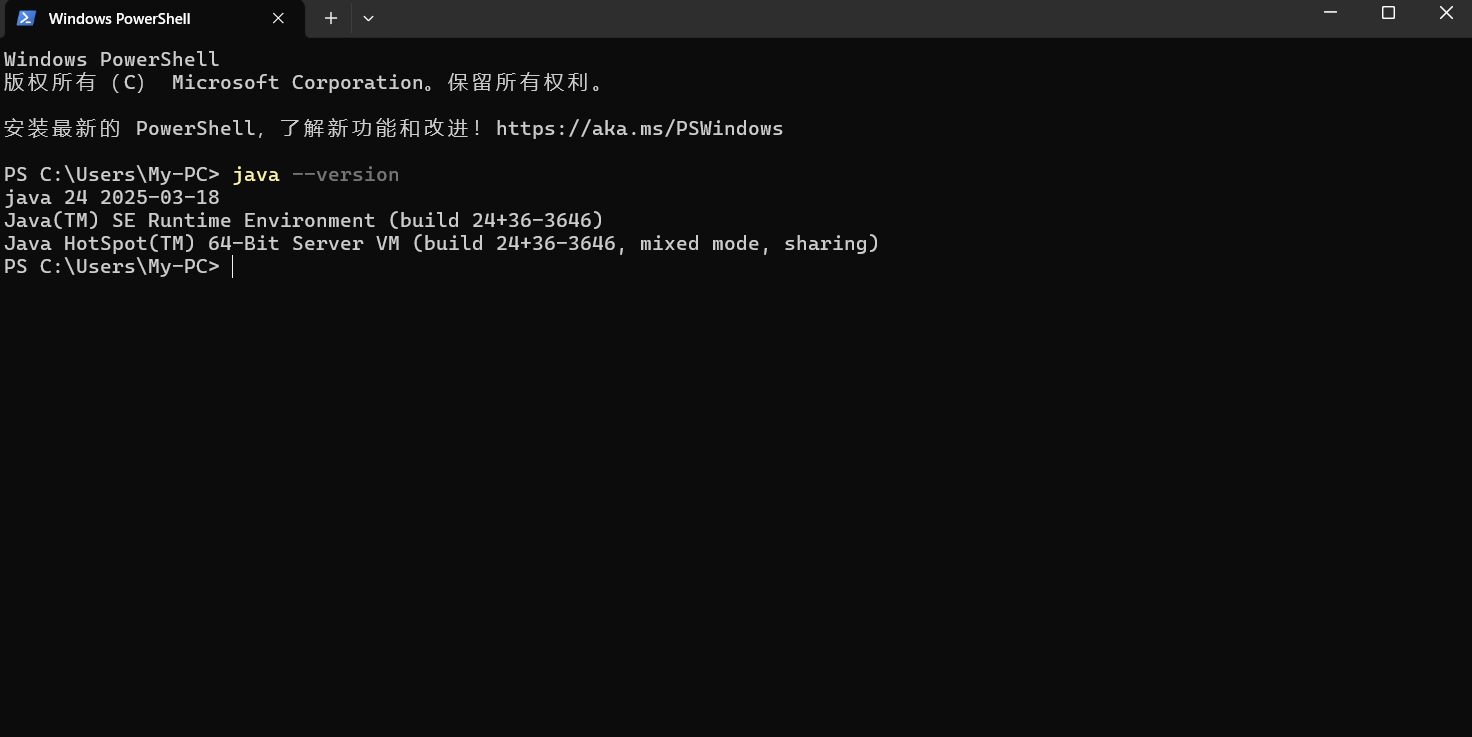1472x737 pixels.
Task: Click the PowerShell shield logo in the tab bar
Action: [24, 17]
